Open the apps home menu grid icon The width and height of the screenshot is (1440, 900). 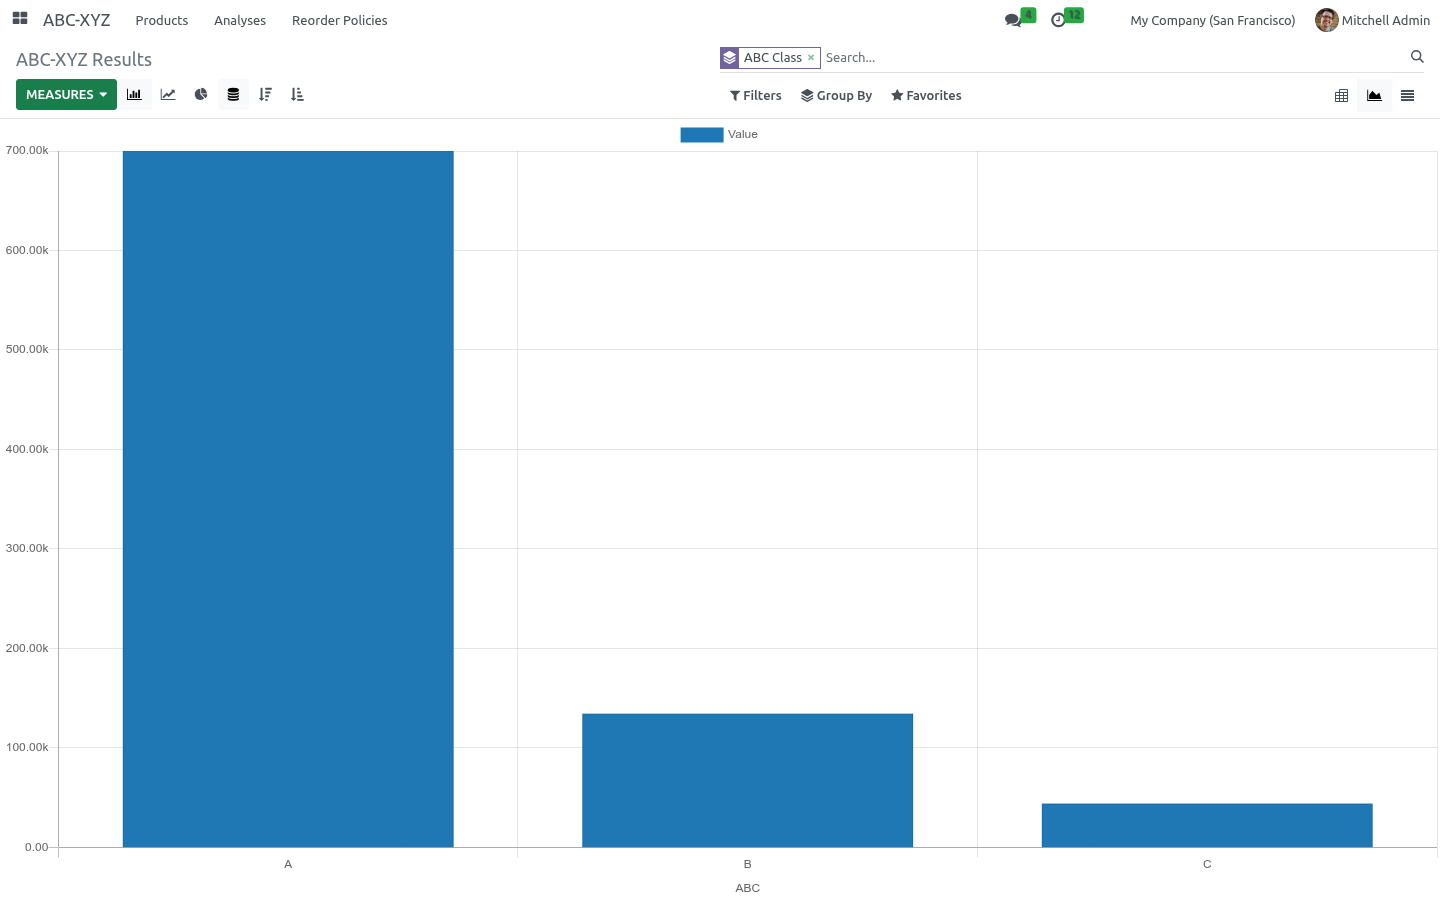pyautogui.click(x=20, y=19)
